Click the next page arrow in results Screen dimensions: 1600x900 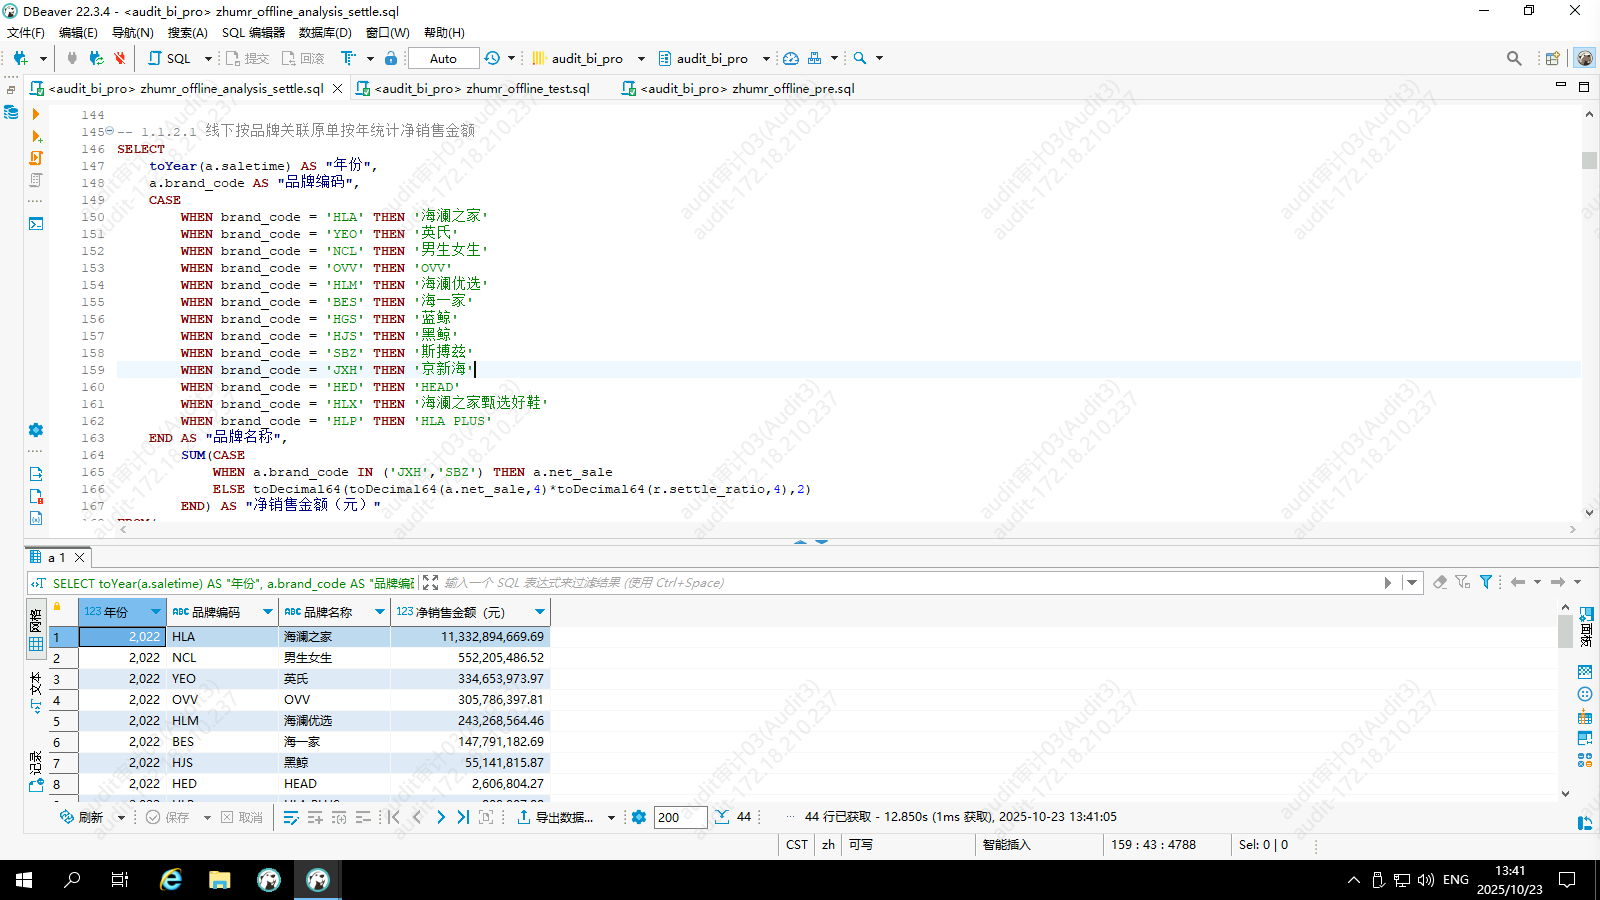coord(441,817)
